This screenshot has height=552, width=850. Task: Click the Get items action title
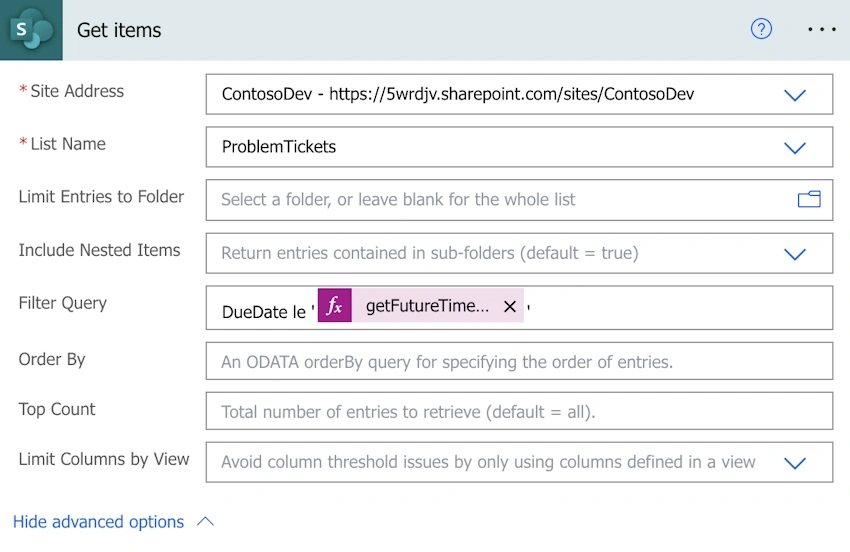(x=119, y=30)
